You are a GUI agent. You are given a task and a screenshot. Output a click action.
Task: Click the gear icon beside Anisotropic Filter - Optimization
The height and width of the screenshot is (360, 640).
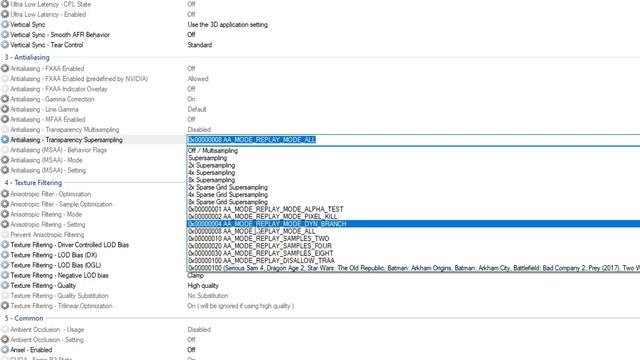click(x=5, y=194)
